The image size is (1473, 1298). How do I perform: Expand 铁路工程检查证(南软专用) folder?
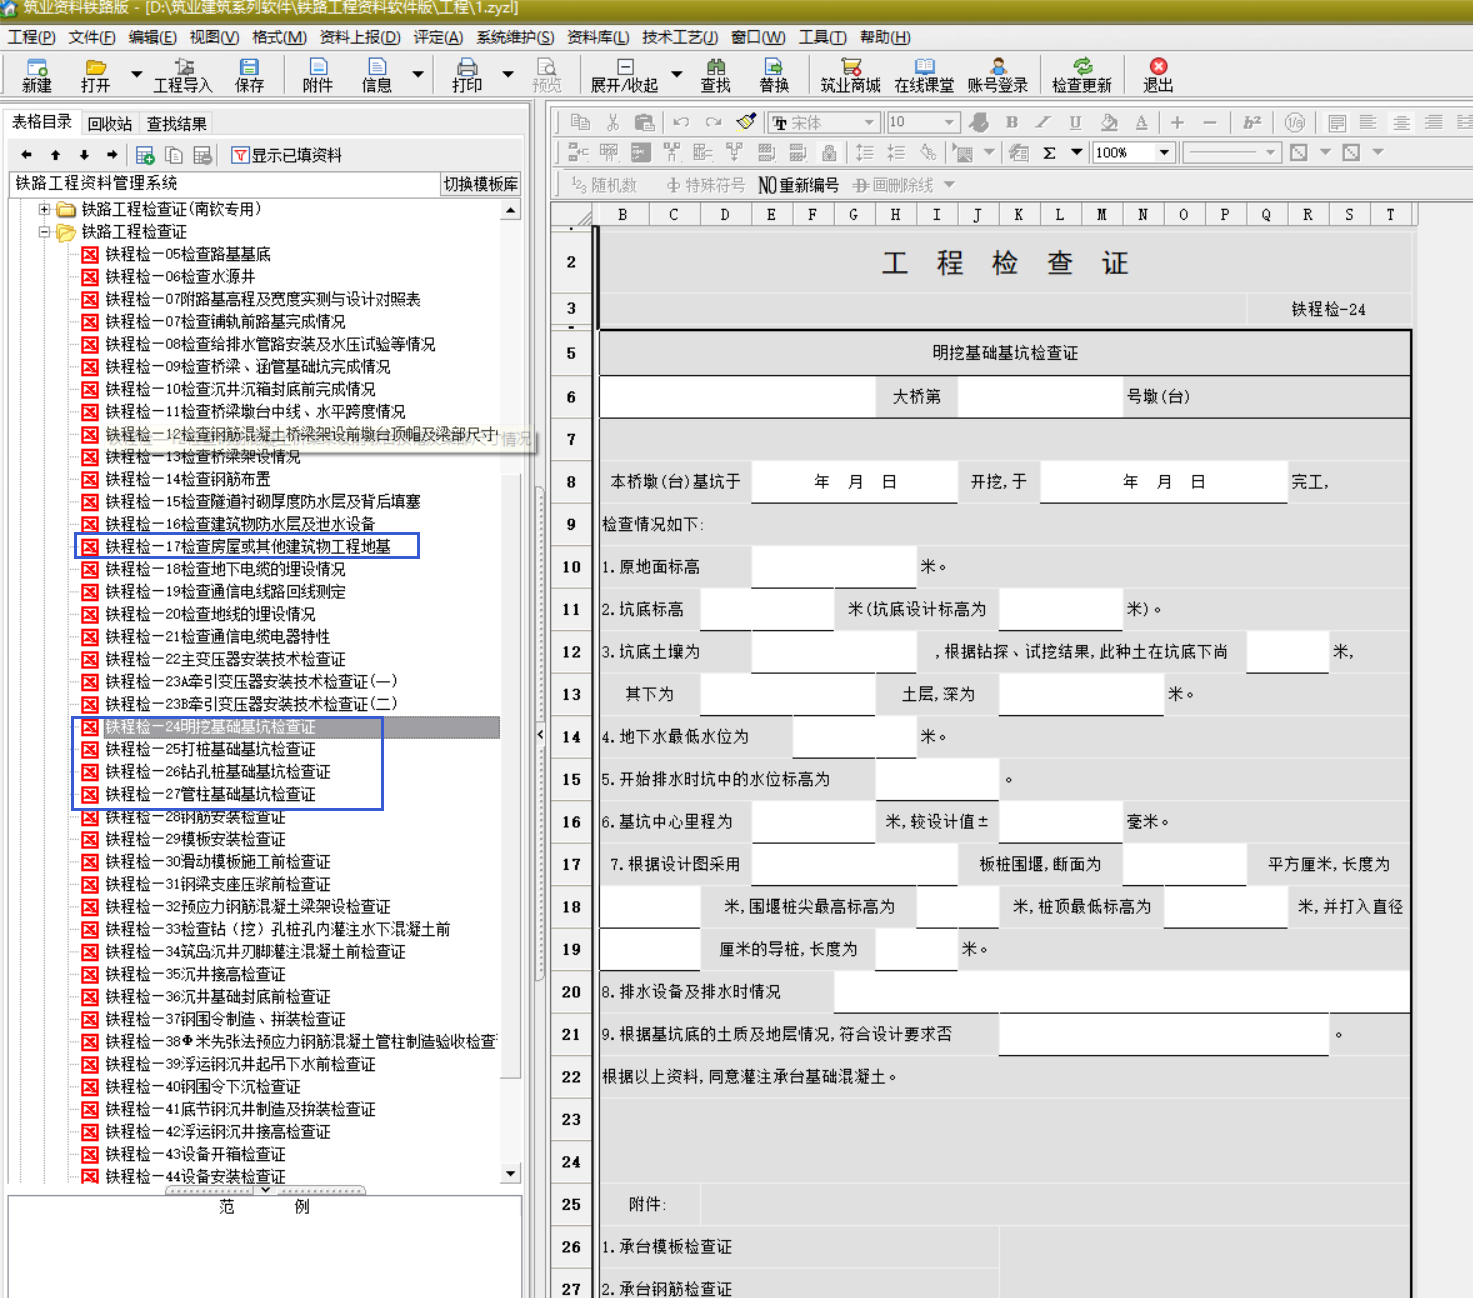44,209
